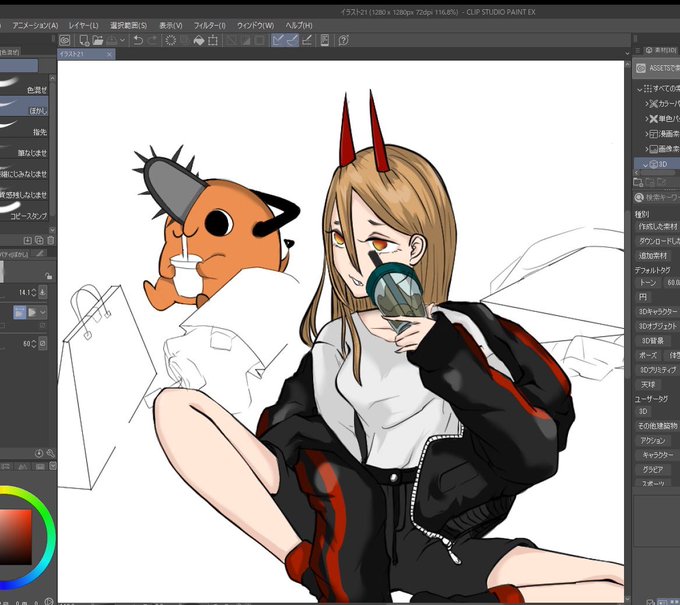Click the Save icon in toolbar
Screen dimensions: 680x605
click(112, 40)
